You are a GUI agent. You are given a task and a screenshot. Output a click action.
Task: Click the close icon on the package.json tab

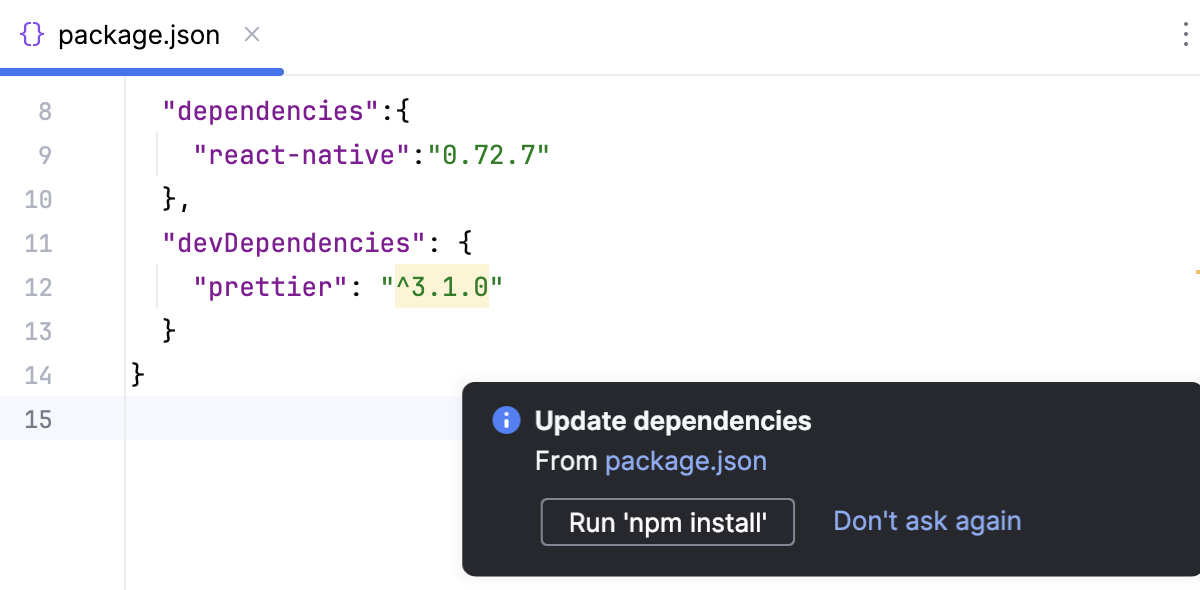[x=251, y=34]
